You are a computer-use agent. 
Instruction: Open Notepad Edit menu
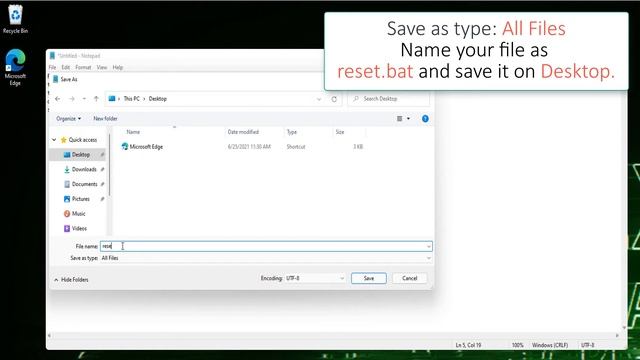point(65,67)
